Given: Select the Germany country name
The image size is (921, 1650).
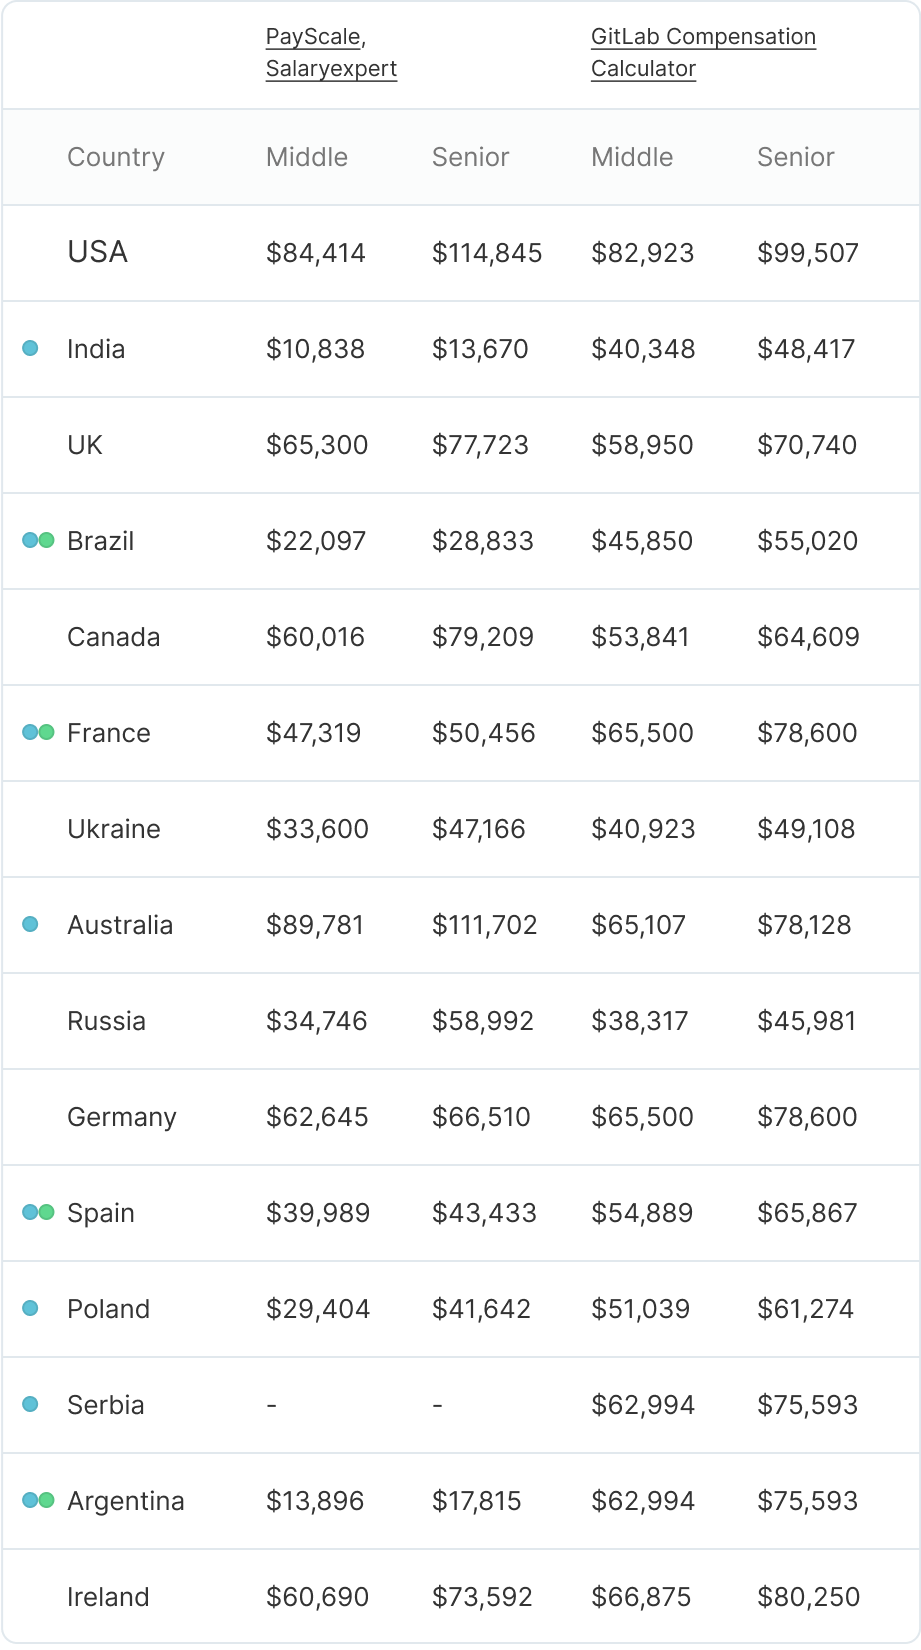Looking at the screenshot, I should point(122,1117).
